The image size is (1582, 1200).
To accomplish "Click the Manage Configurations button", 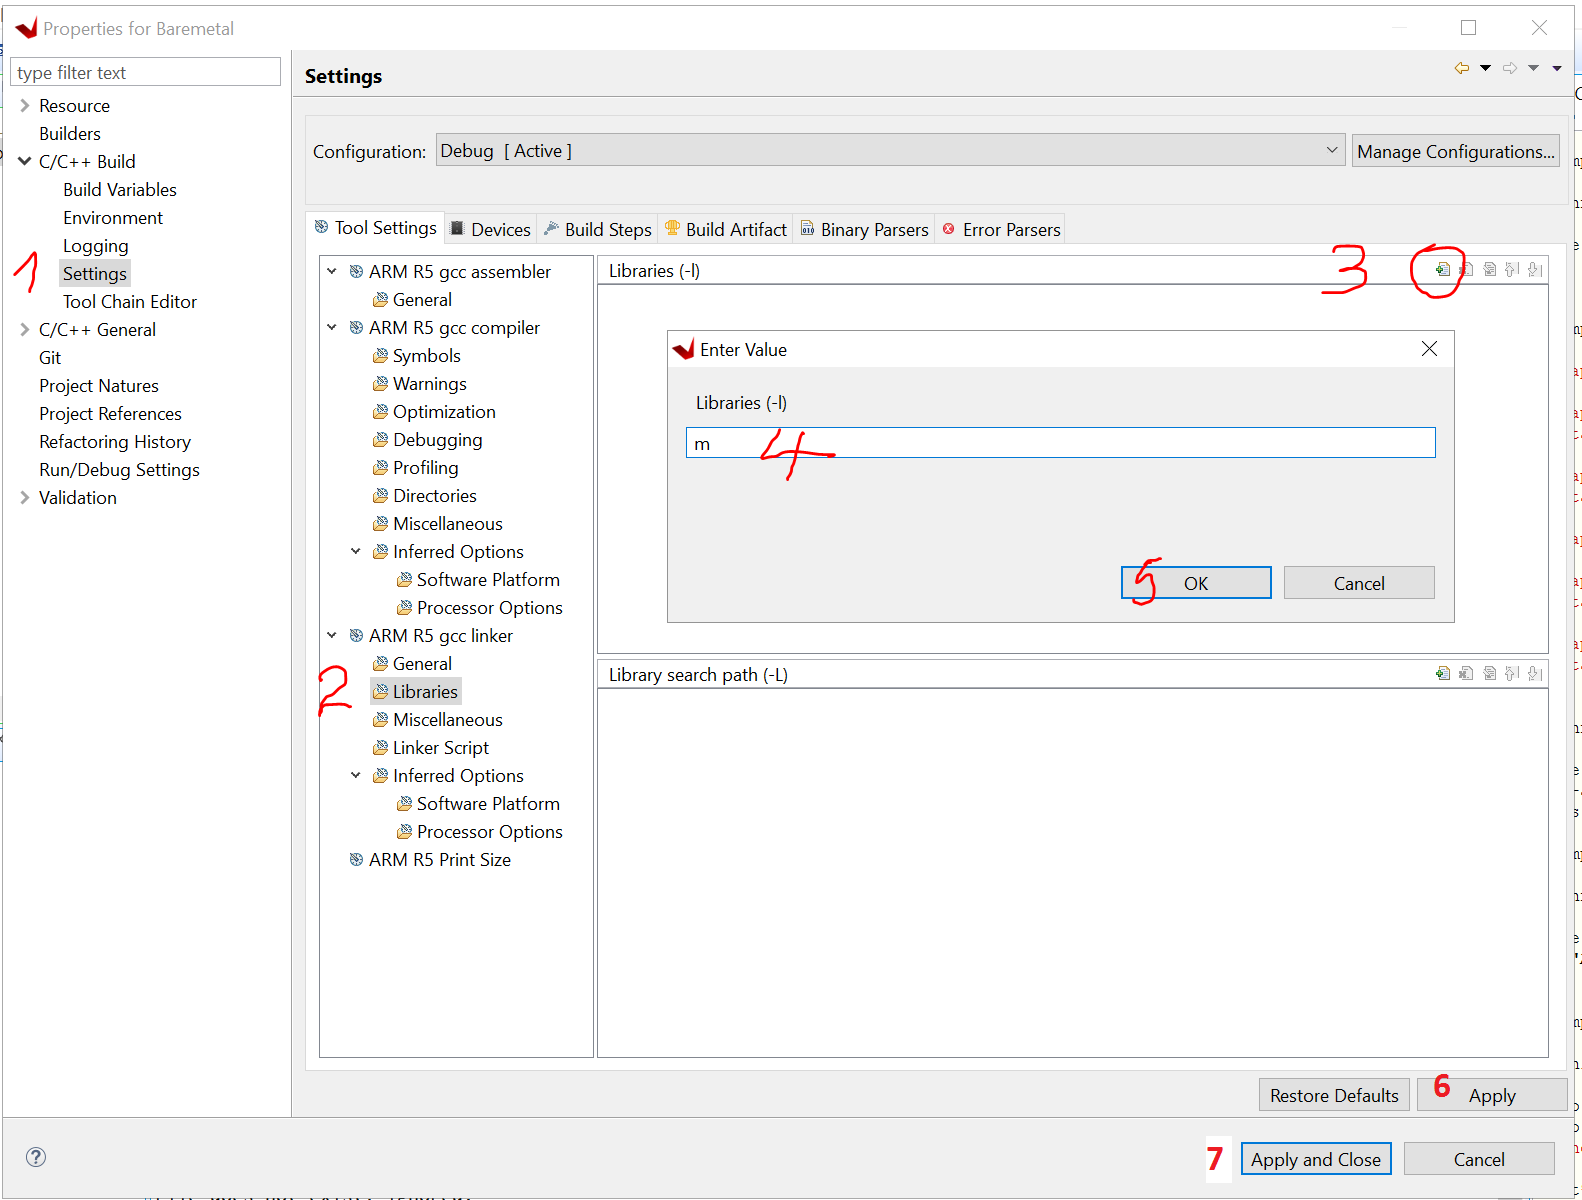I will (1454, 151).
